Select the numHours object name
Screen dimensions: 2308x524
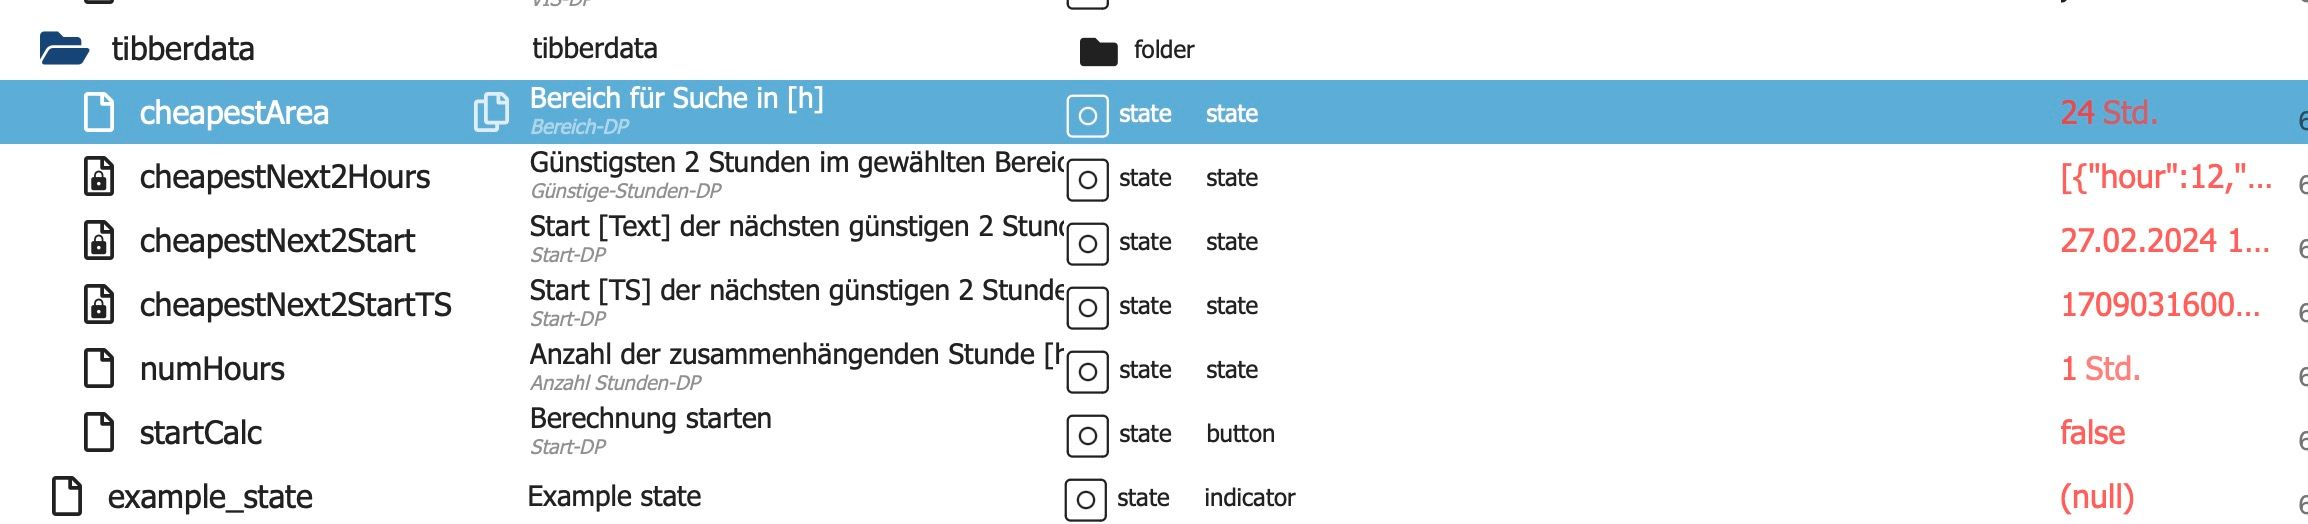(x=212, y=369)
